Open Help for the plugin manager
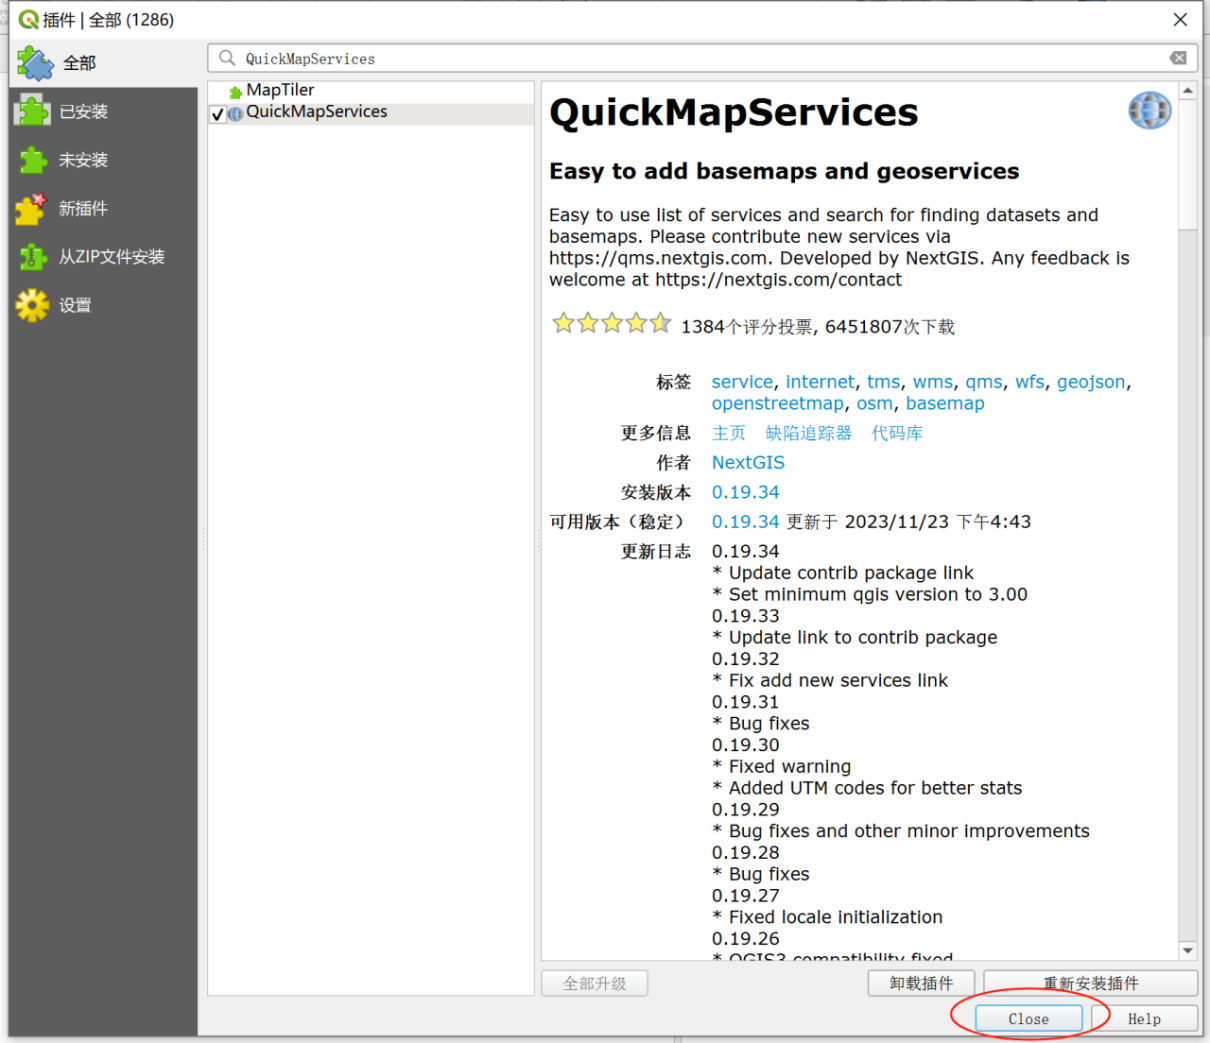 (1144, 1018)
